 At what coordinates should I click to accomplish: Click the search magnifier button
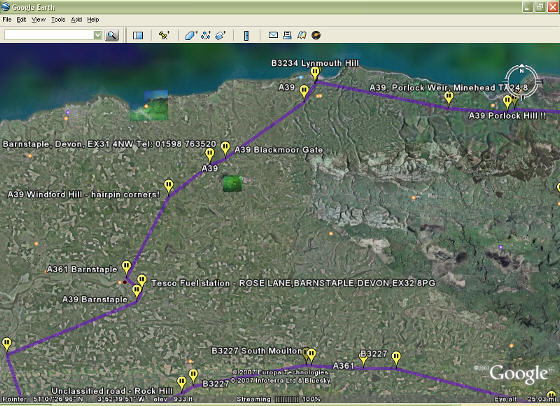pos(112,35)
